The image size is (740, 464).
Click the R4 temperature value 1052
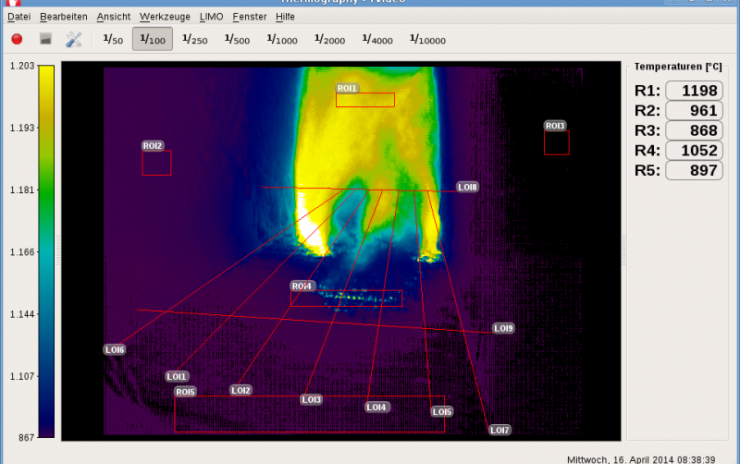694,150
